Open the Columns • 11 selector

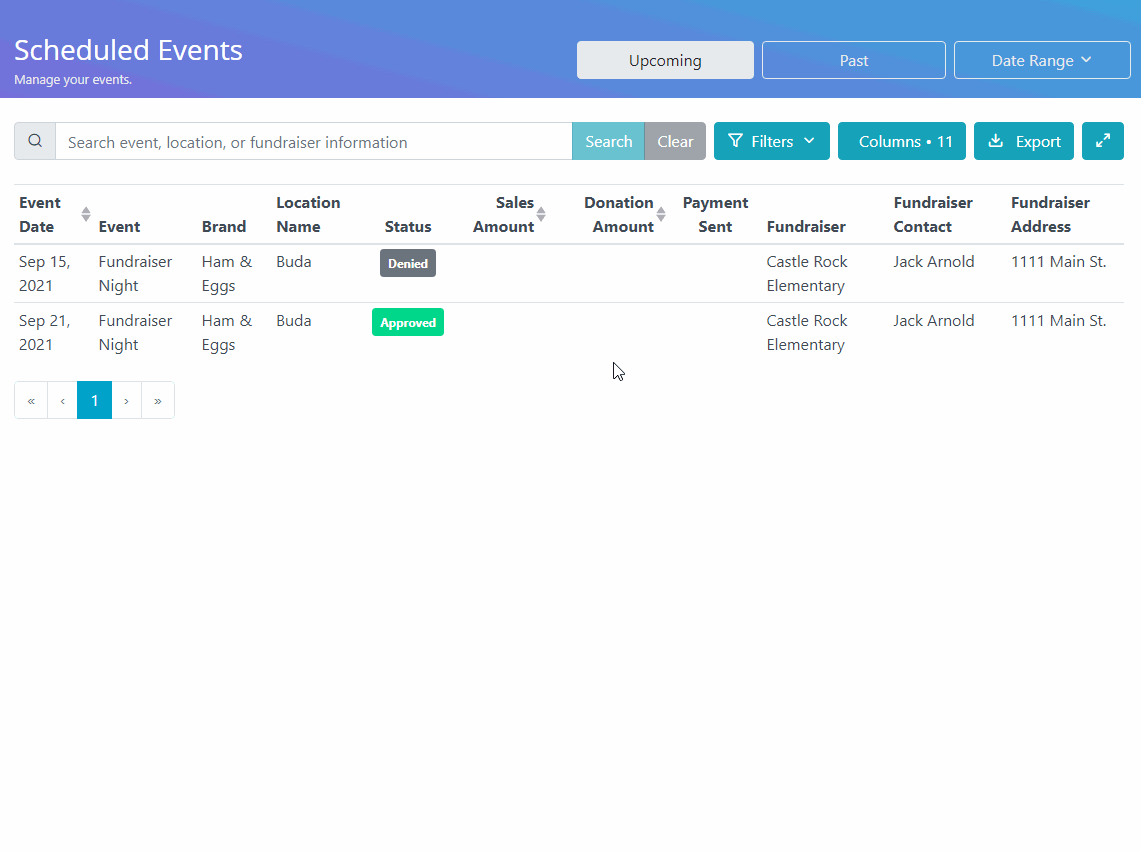[902, 141]
